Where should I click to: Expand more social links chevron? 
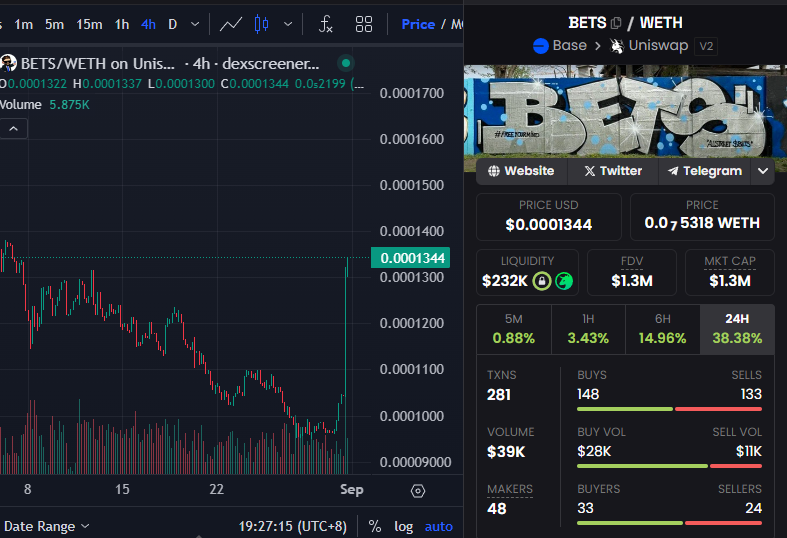click(x=763, y=171)
